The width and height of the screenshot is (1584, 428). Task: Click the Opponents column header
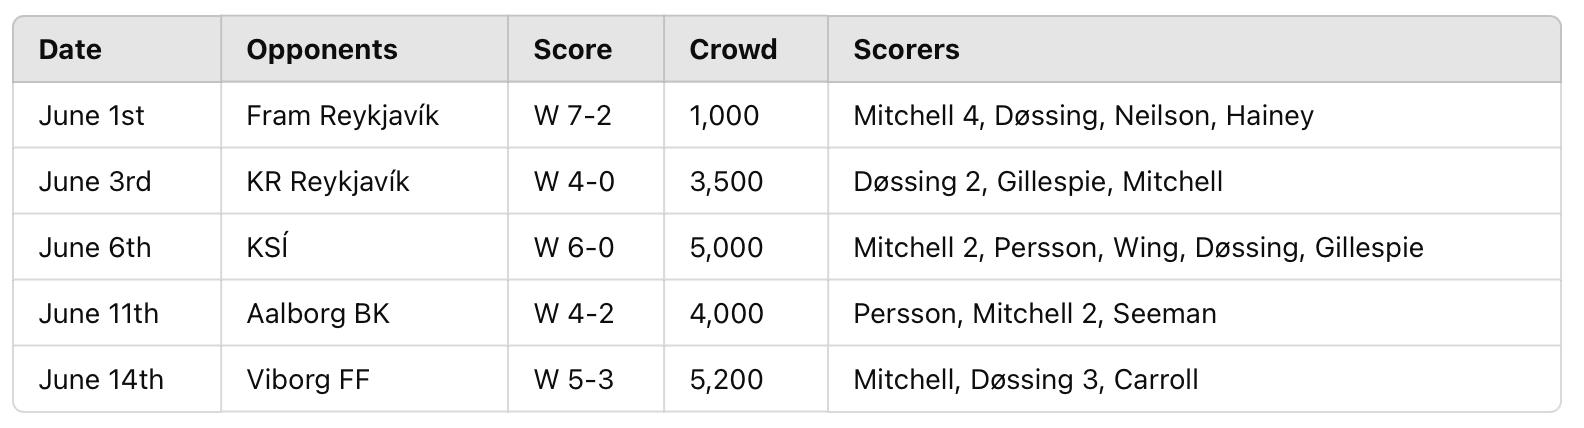pyautogui.click(x=321, y=50)
